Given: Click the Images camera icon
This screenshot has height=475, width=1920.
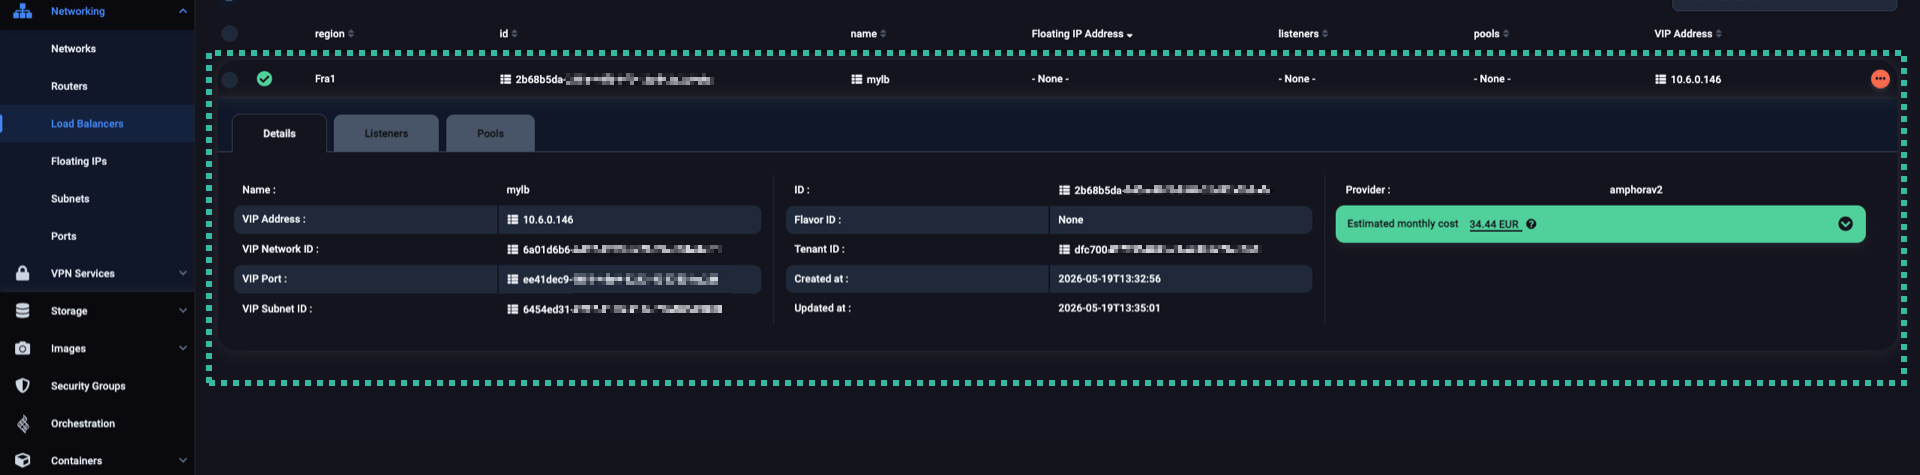Looking at the screenshot, I should pyautogui.click(x=22, y=348).
